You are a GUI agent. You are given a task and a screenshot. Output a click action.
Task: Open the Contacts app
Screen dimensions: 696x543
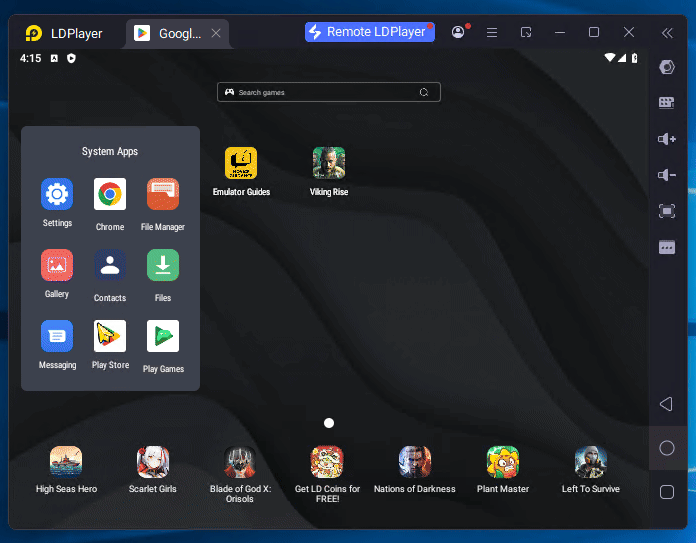click(110, 265)
